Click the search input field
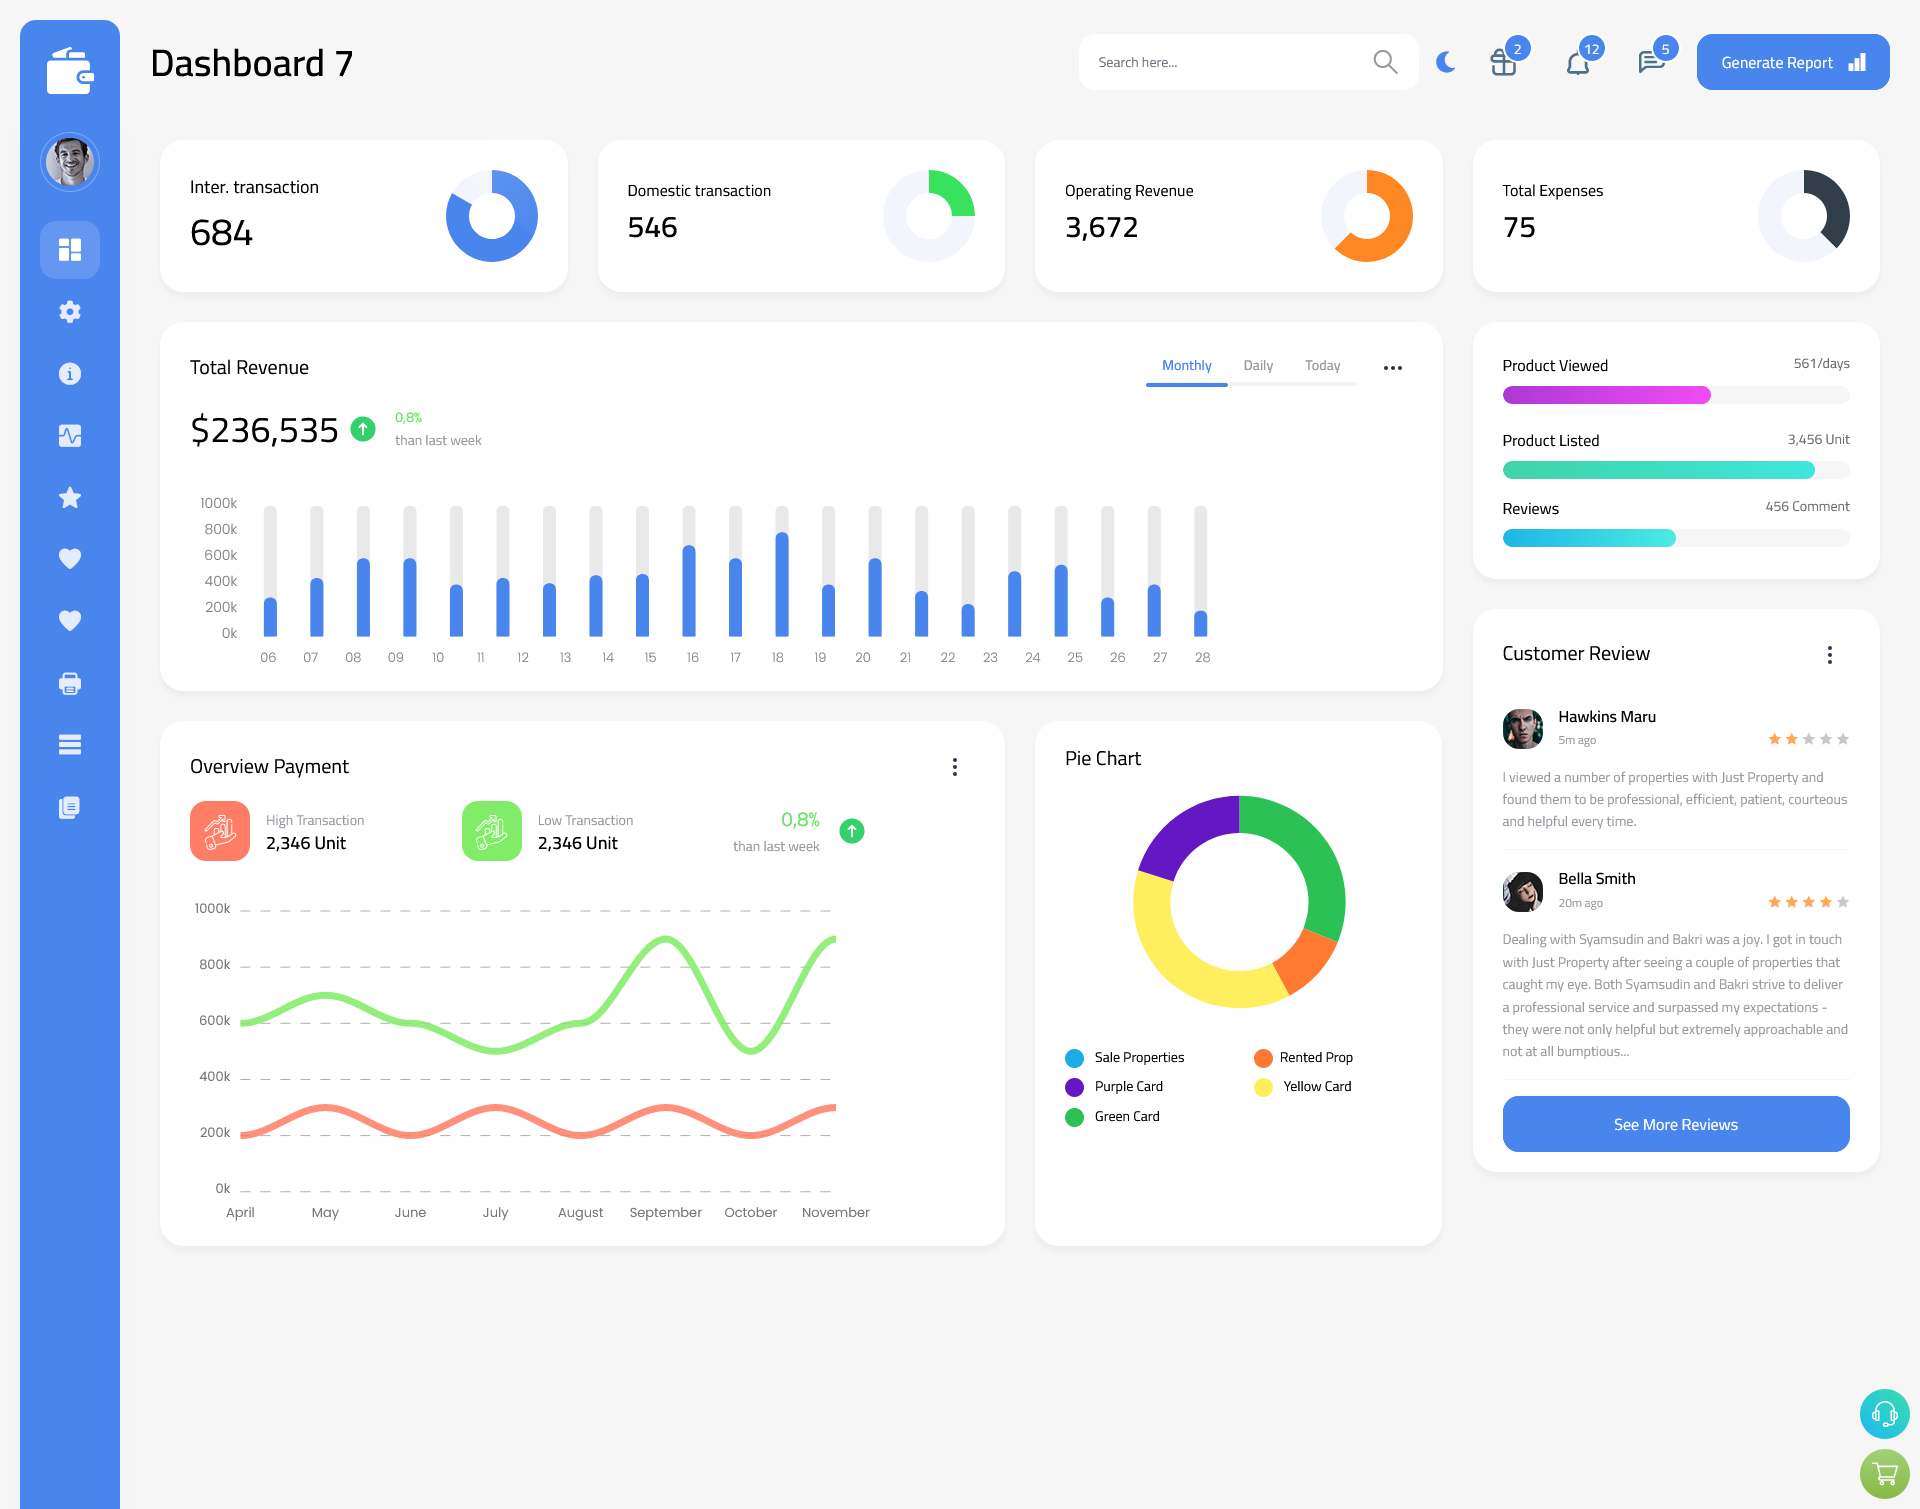 coord(1223,62)
